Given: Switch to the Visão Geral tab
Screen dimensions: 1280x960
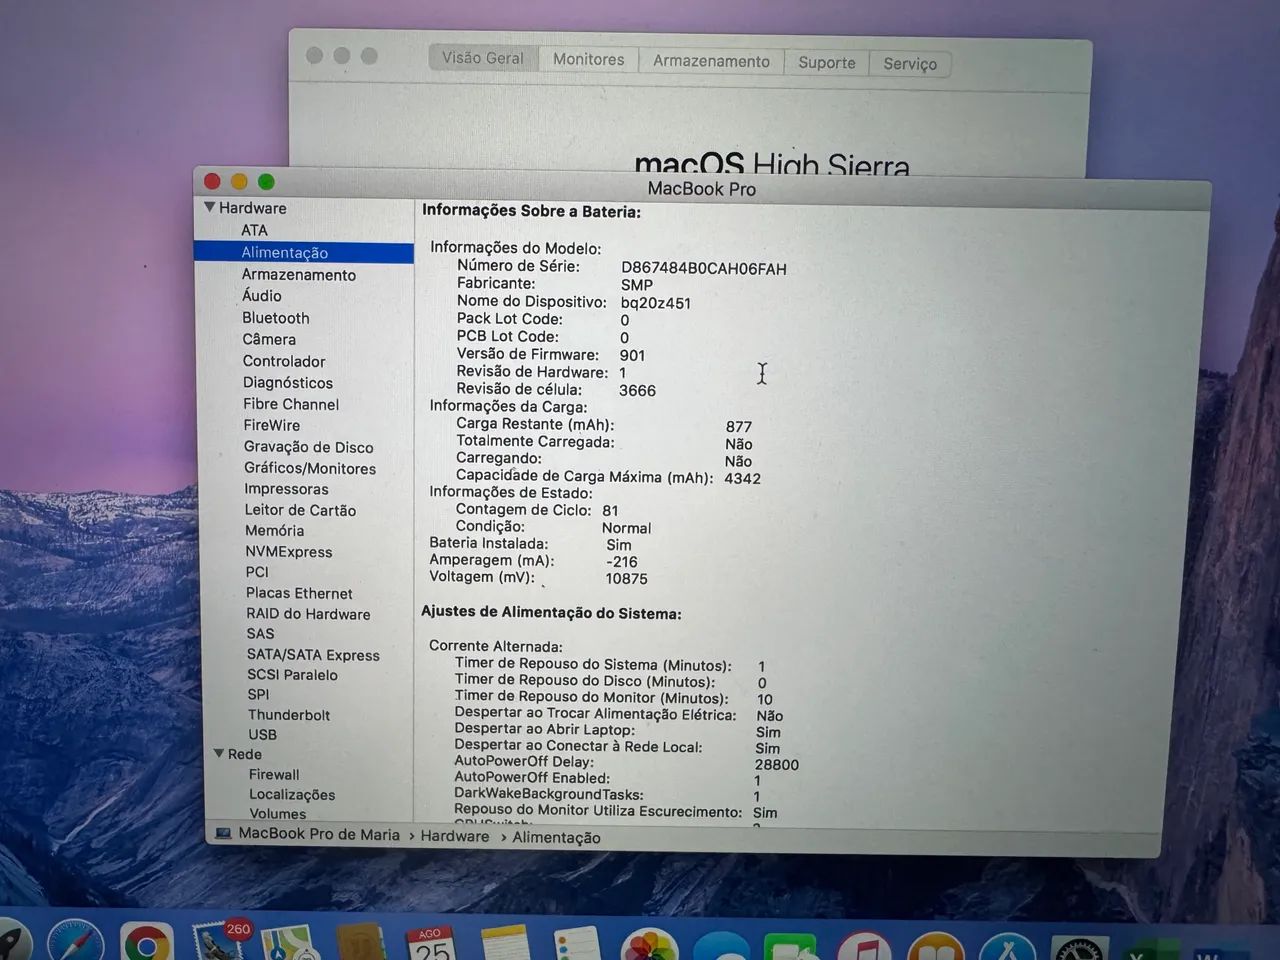Looking at the screenshot, I should (483, 58).
